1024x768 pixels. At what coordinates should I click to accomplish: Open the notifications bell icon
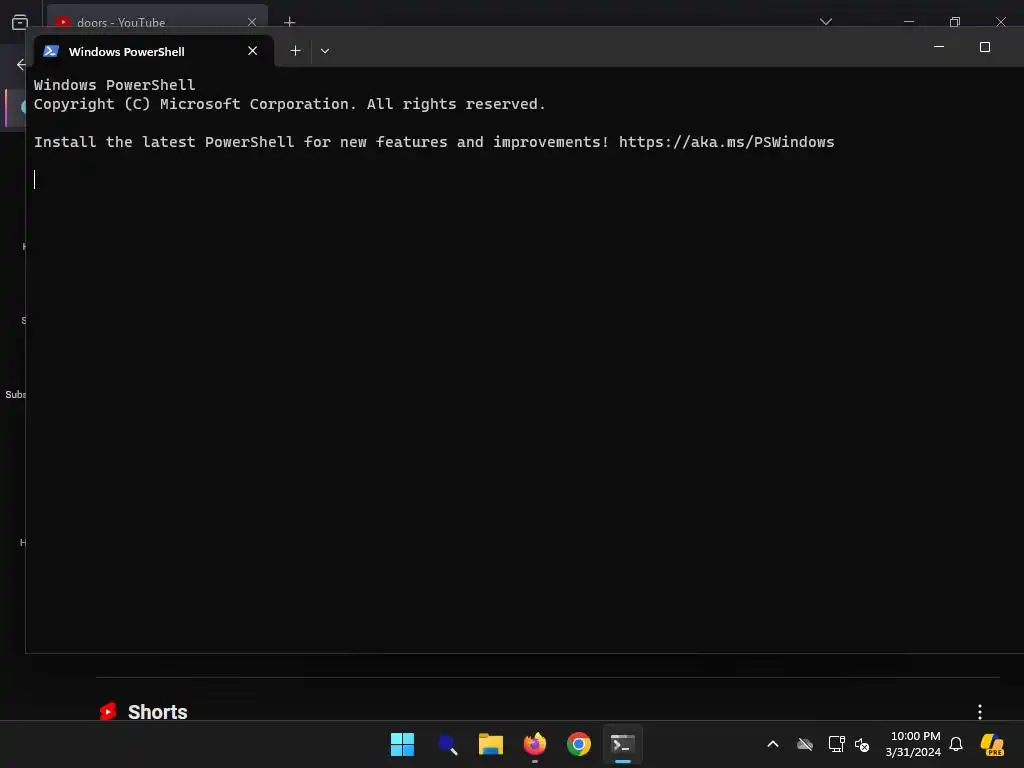point(956,744)
